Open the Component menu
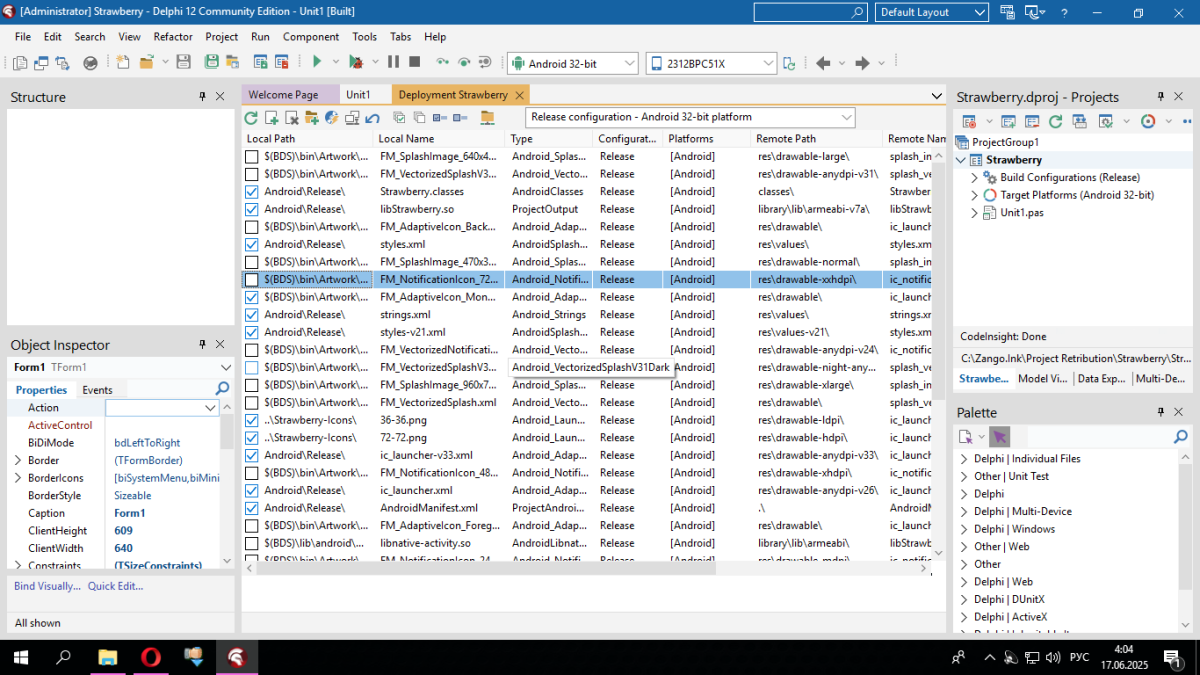Image resolution: width=1200 pixels, height=675 pixels. click(311, 37)
